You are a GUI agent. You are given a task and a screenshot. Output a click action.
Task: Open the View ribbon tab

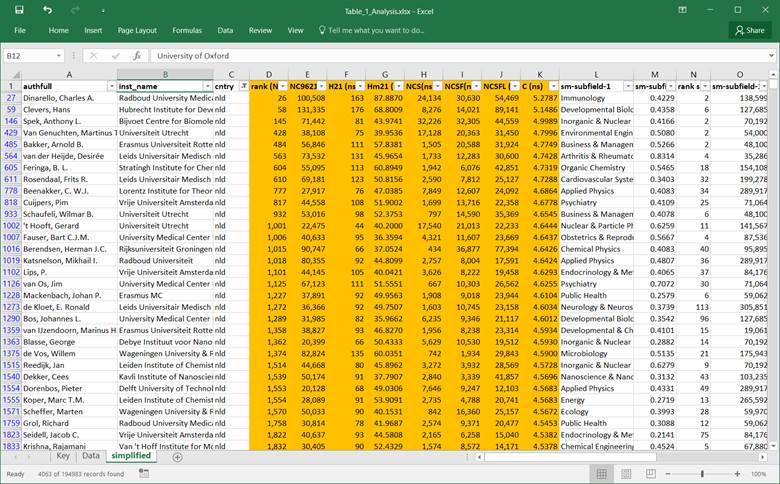click(295, 30)
